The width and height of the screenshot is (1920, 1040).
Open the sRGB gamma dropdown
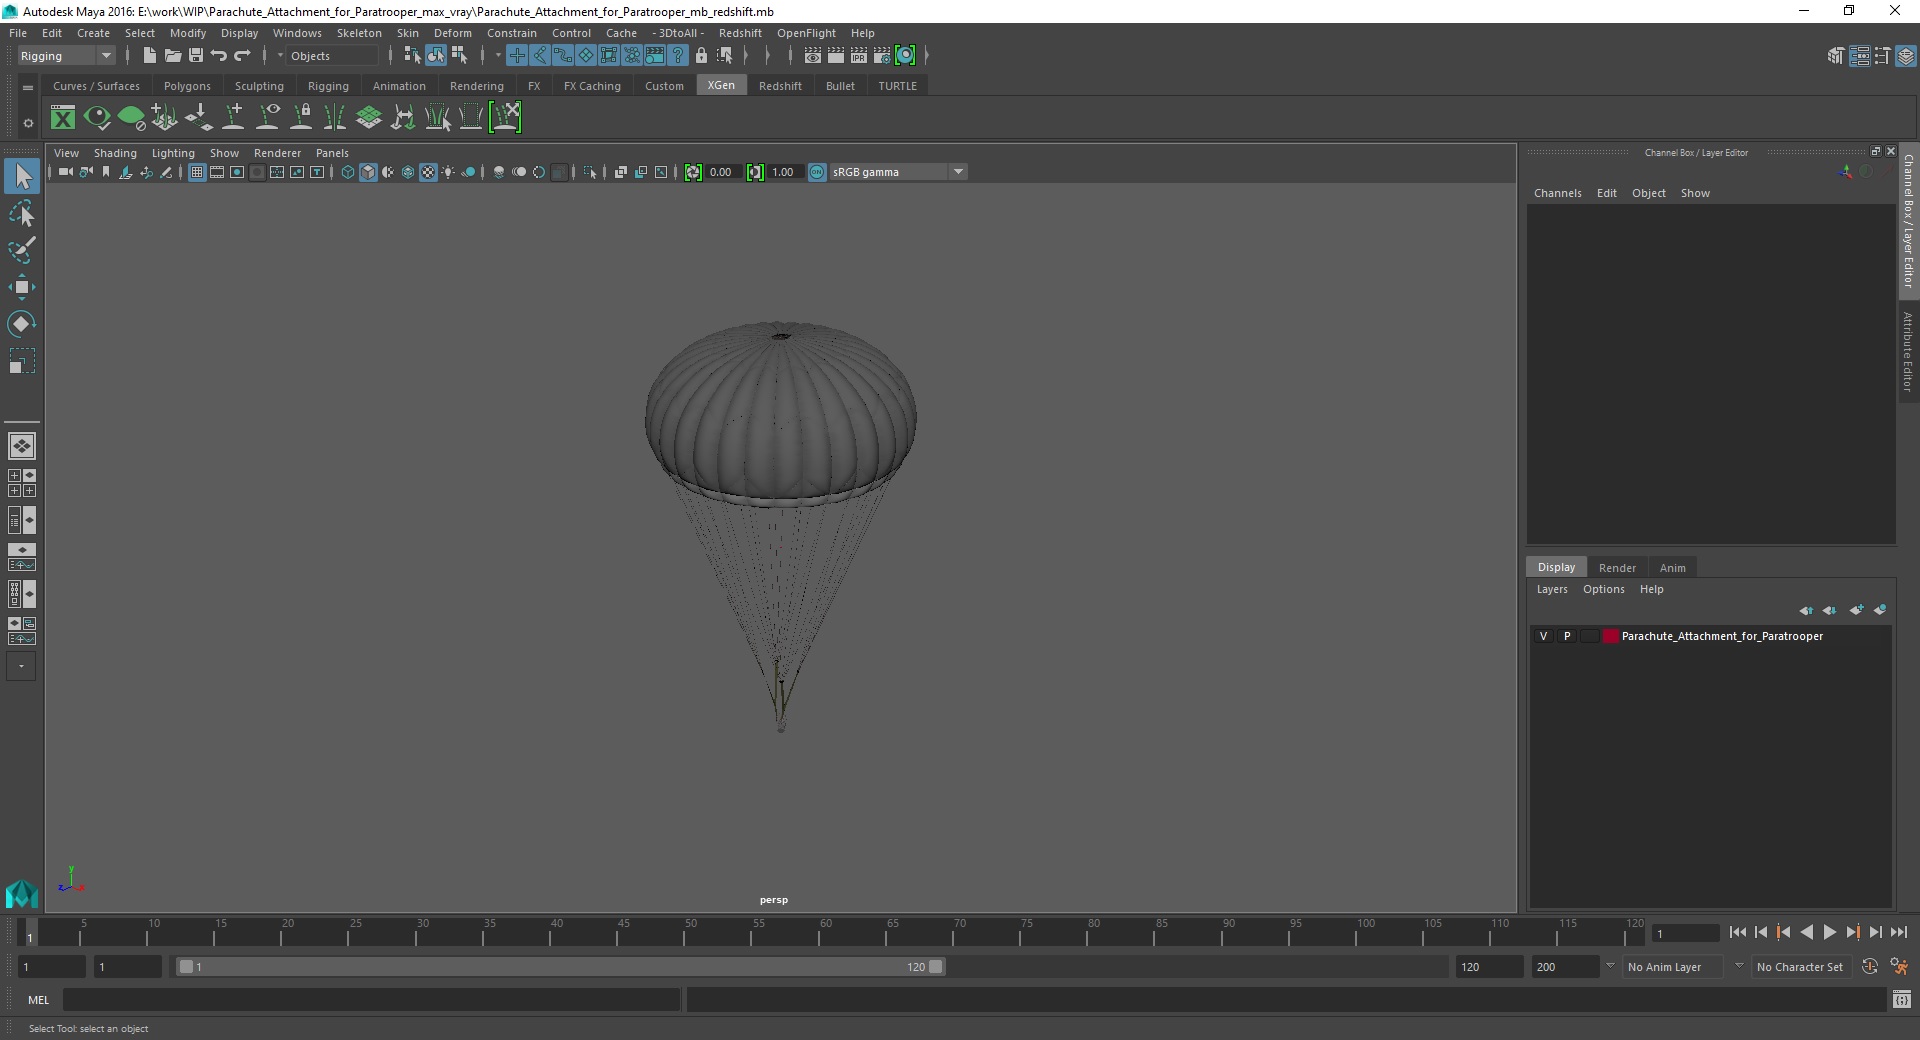899,172
